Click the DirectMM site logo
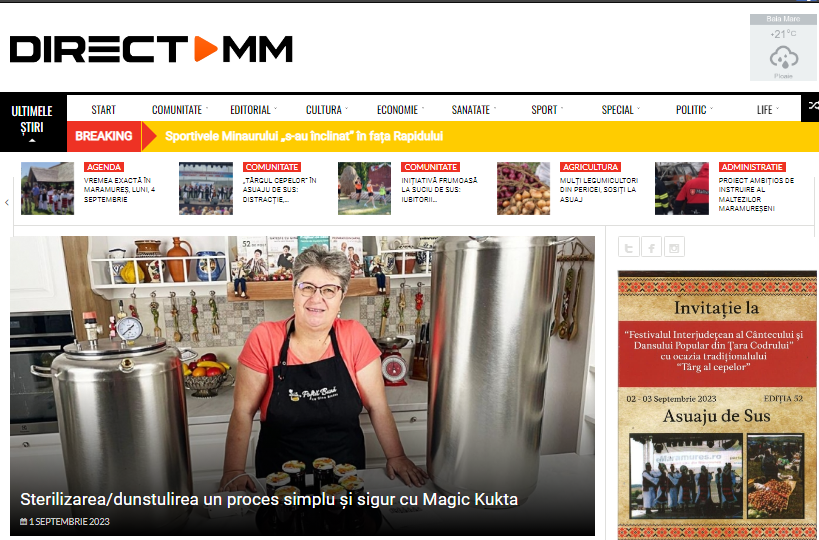The width and height of the screenshot is (819, 540). (151, 49)
